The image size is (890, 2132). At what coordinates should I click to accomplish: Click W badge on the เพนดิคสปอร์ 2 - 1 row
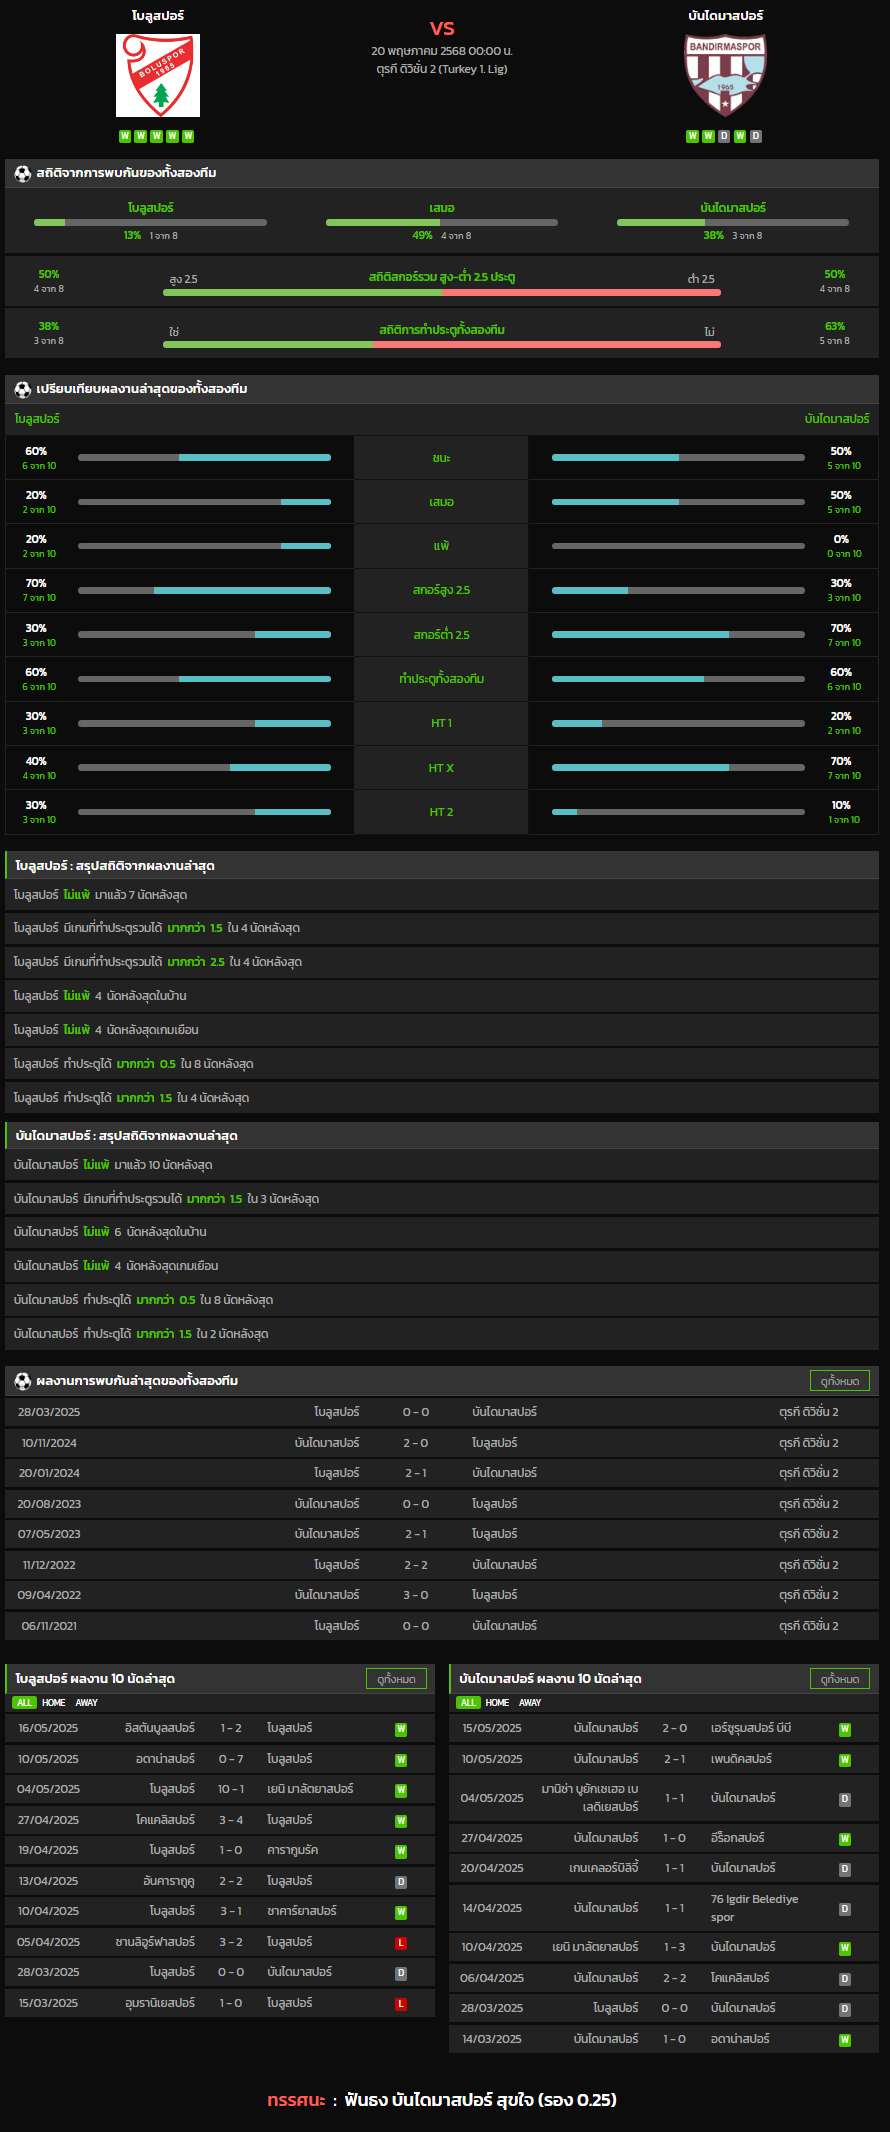pos(845,1759)
